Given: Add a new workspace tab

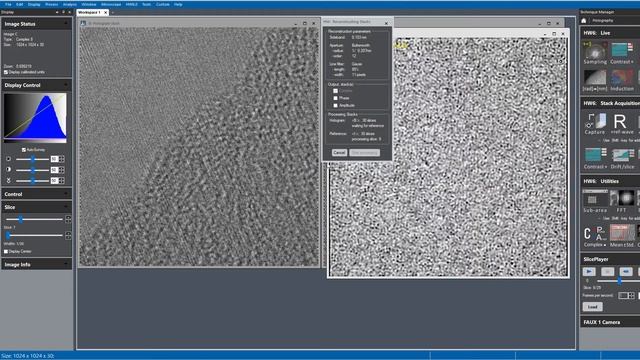Looking at the screenshot, I should point(113,13).
